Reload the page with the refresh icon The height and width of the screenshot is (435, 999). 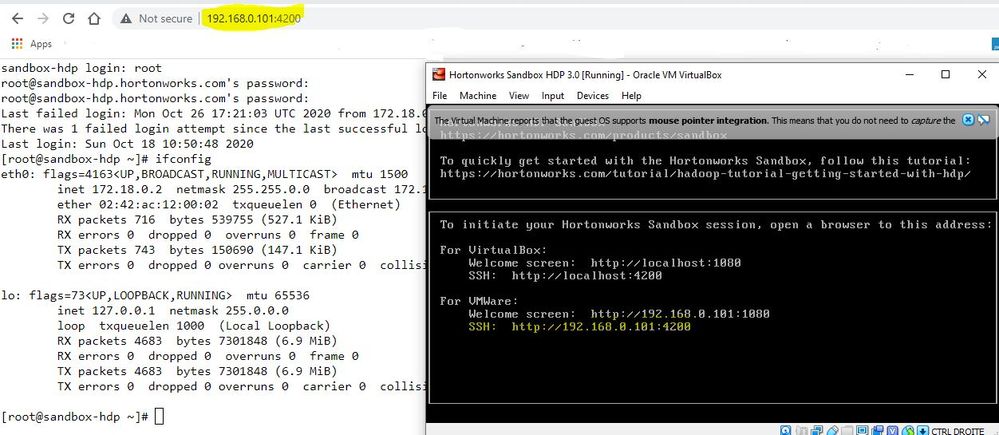69,18
